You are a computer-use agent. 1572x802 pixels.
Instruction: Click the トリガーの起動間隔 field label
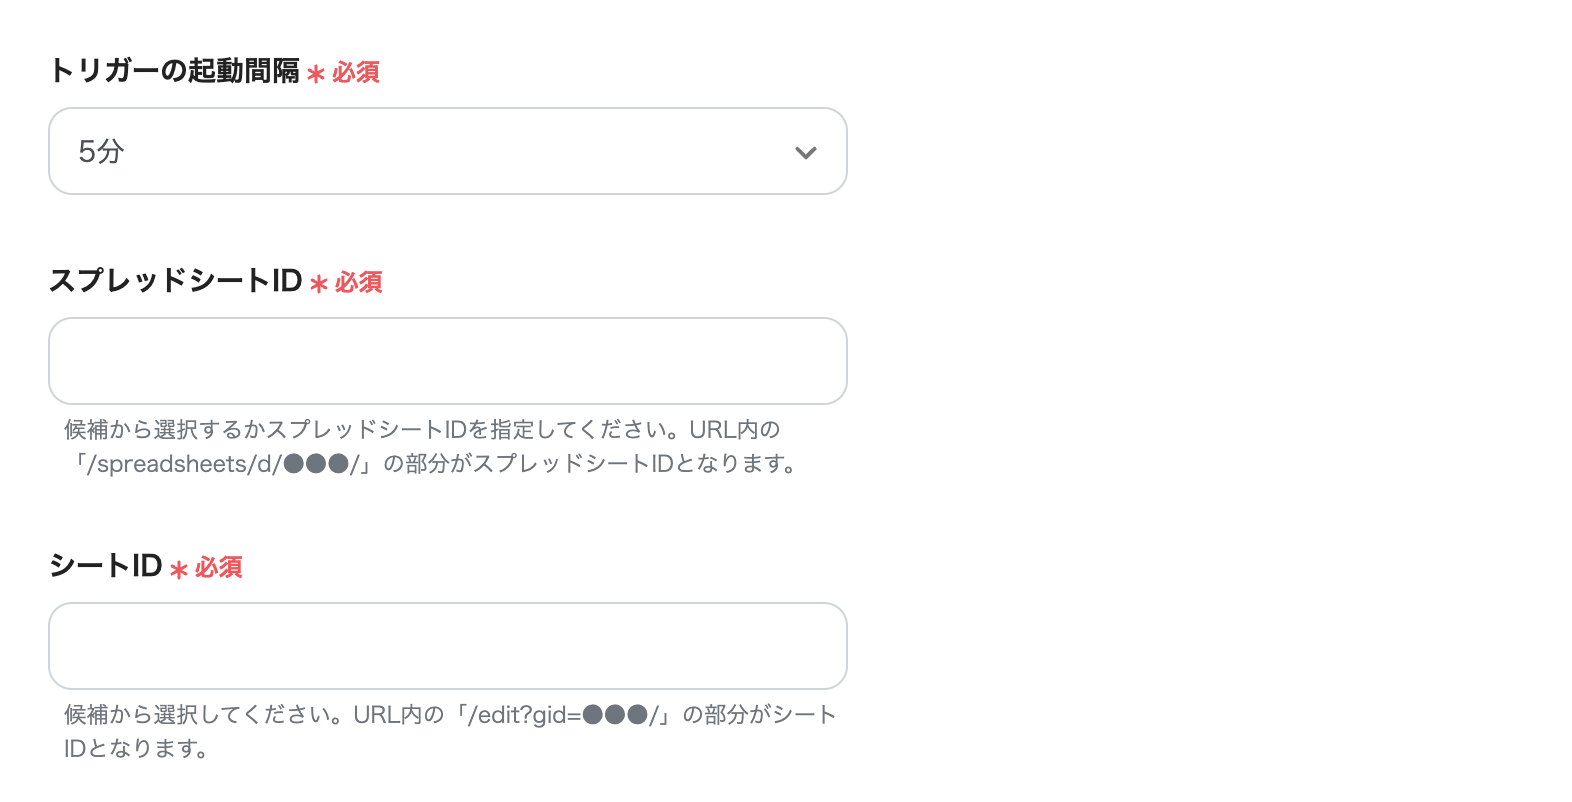click(176, 70)
